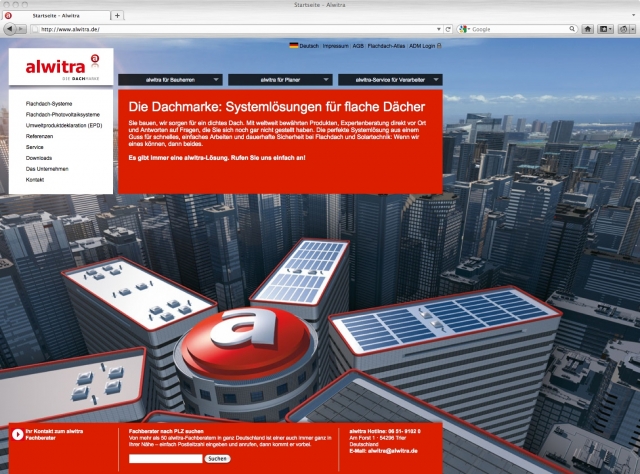Open the Google search engine selector icon
Image resolution: width=640 pixels, height=474 pixels.
point(464,29)
